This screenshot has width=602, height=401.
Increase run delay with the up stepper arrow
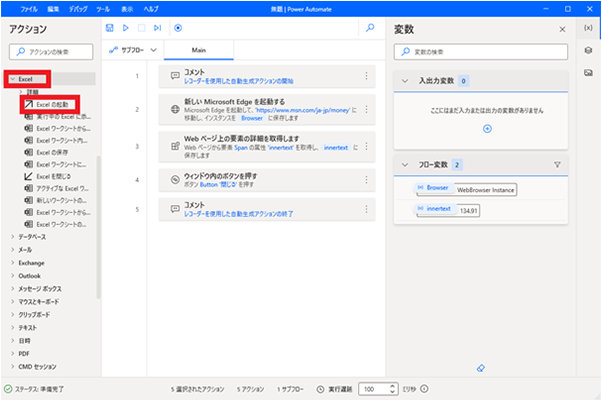392,386
